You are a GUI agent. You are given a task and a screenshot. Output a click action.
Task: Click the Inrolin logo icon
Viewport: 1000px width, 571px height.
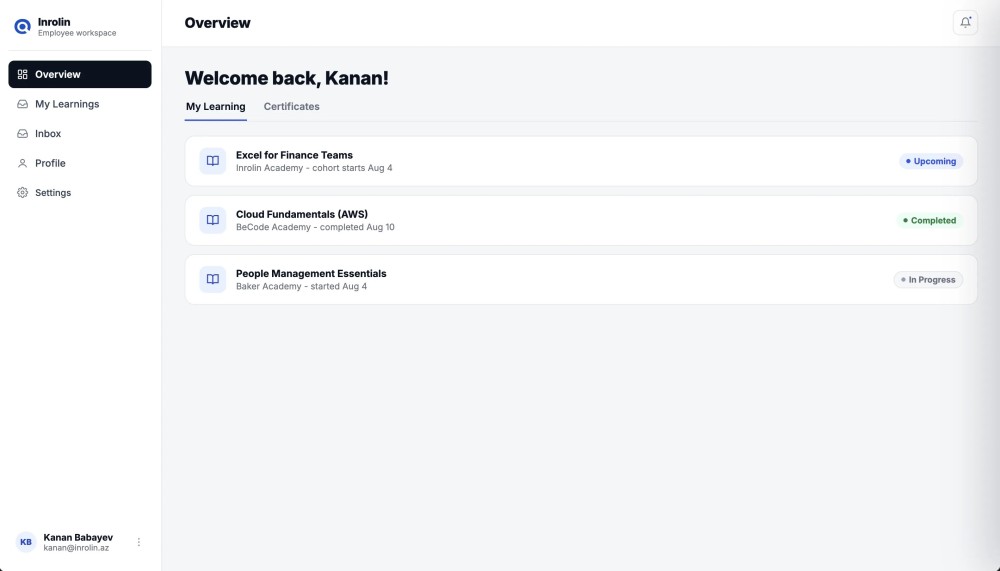click(22, 27)
